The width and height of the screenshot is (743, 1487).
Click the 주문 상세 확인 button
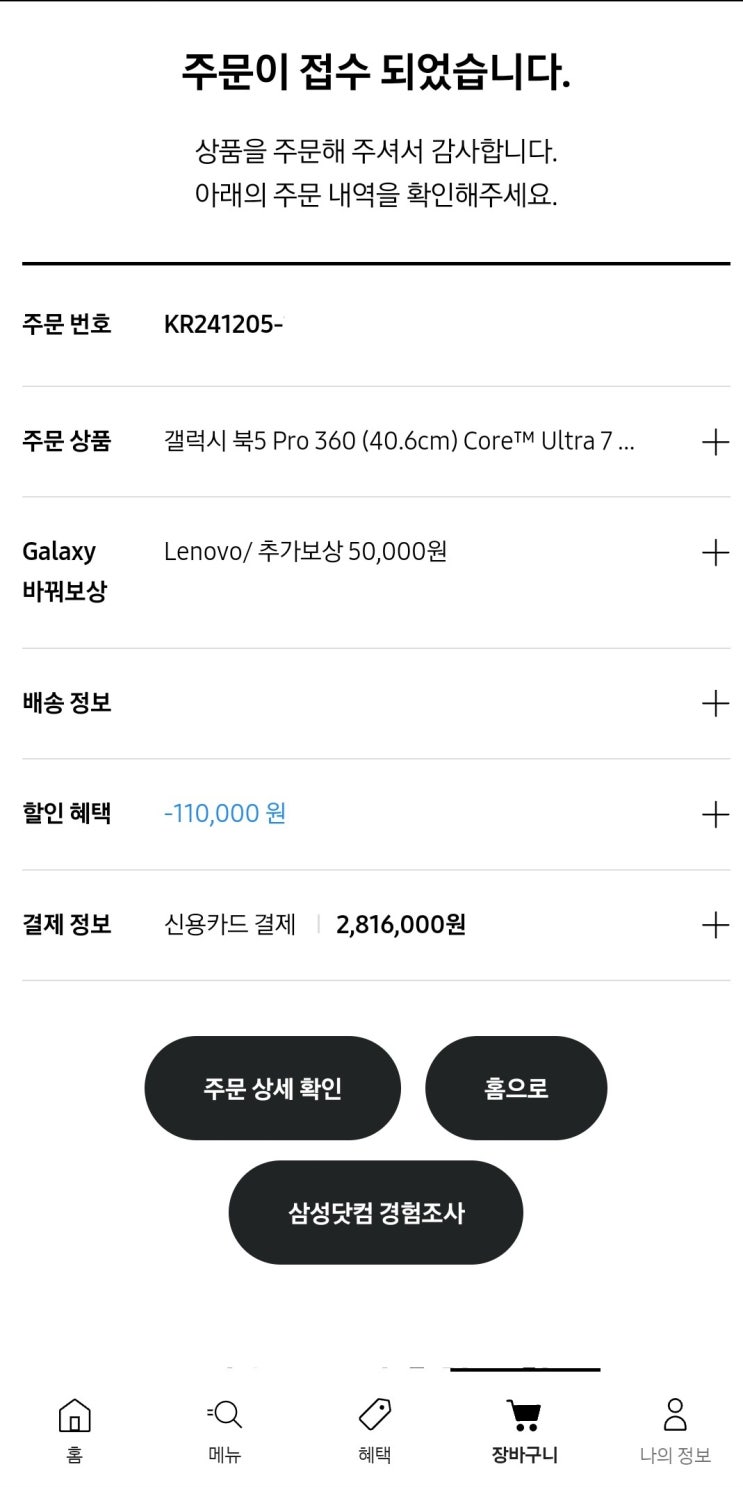coord(273,1088)
